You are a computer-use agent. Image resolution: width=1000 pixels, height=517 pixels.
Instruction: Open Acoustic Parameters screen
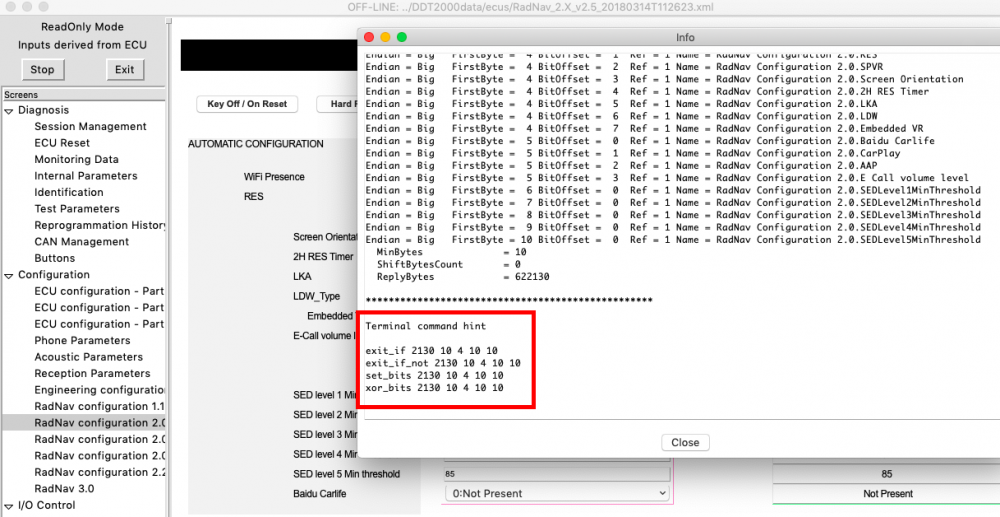pos(89,357)
